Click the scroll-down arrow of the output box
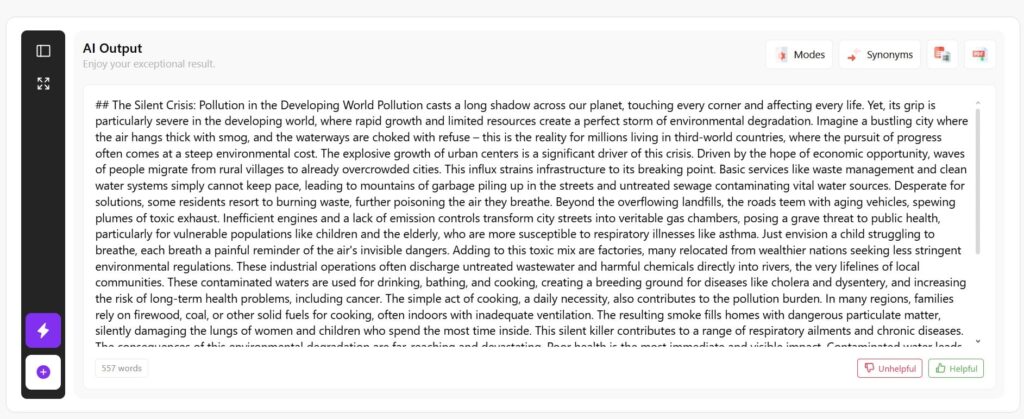 [x=978, y=341]
